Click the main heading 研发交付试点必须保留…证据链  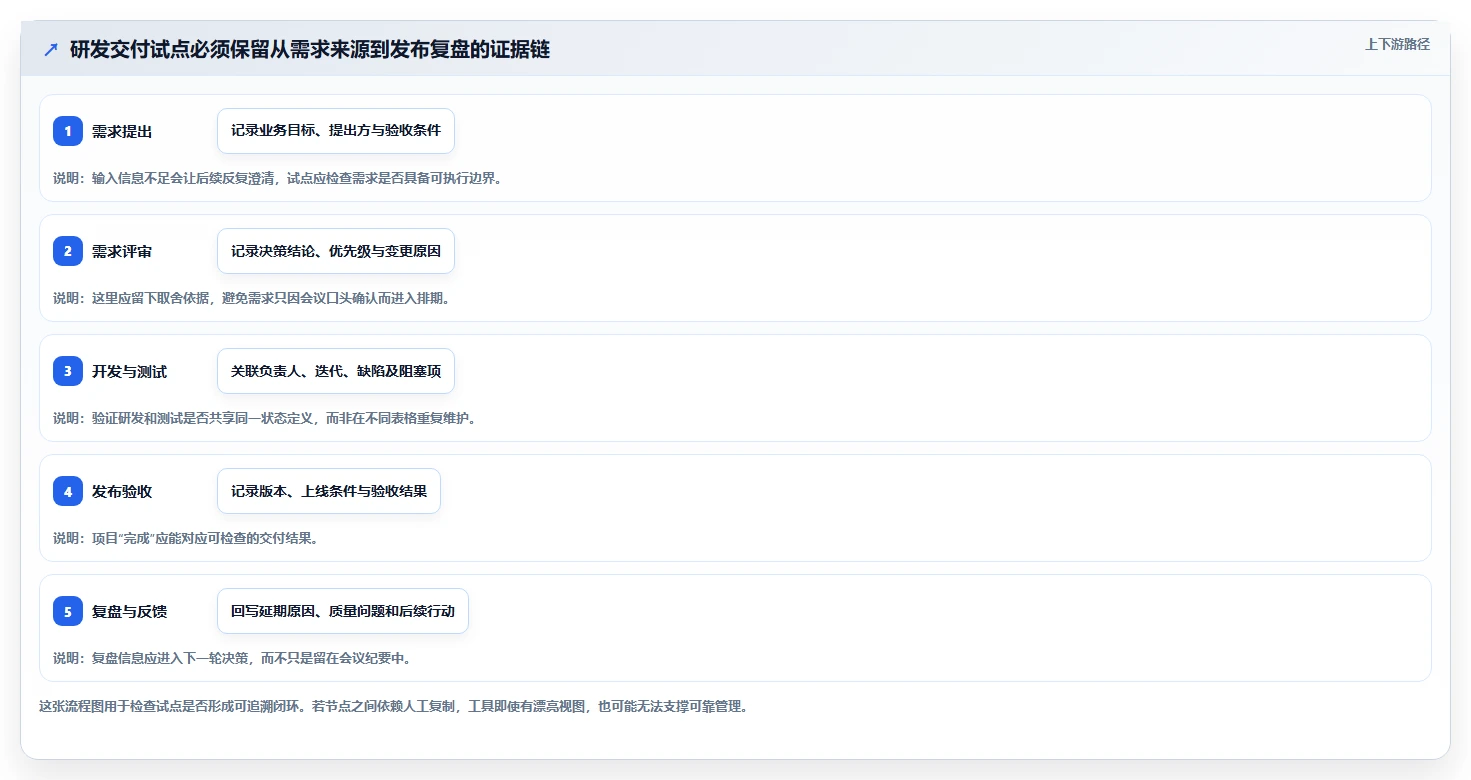point(310,49)
